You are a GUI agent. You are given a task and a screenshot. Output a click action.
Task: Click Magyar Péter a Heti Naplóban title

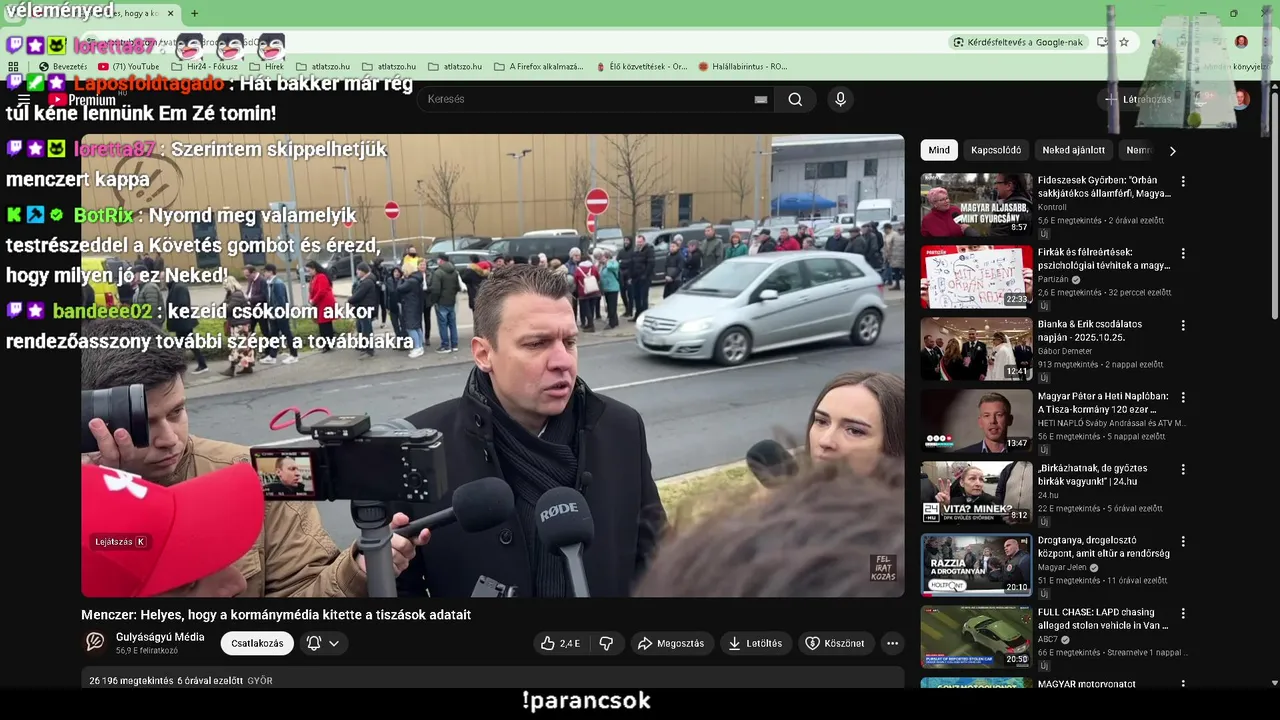(1103, 403)
